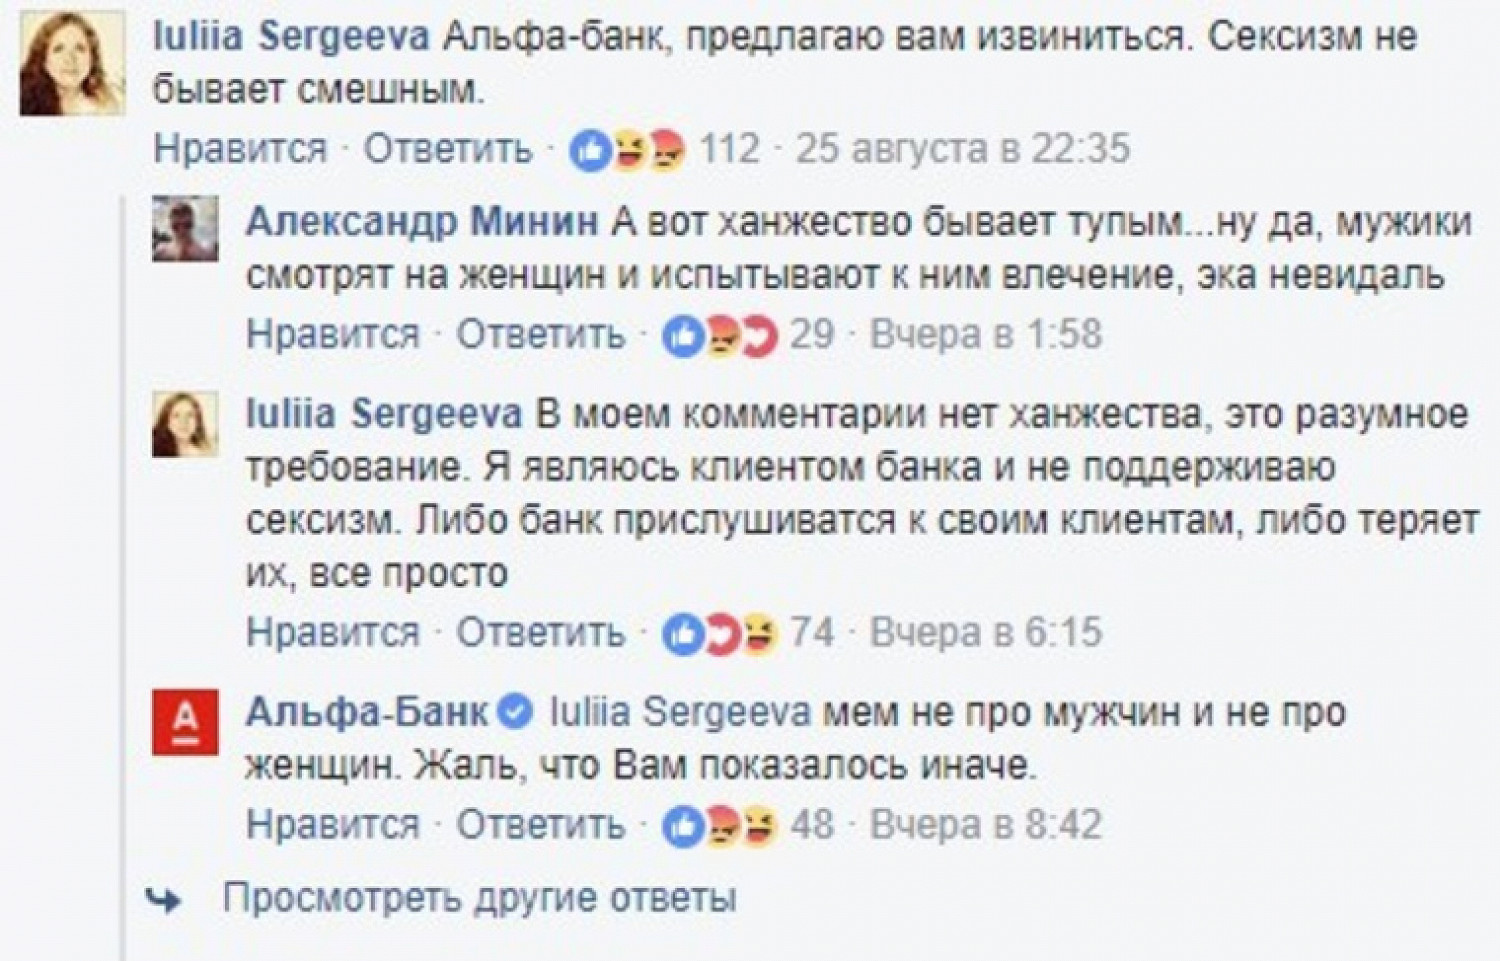Like the top comment with 'Нравится'

click(240, 149)
